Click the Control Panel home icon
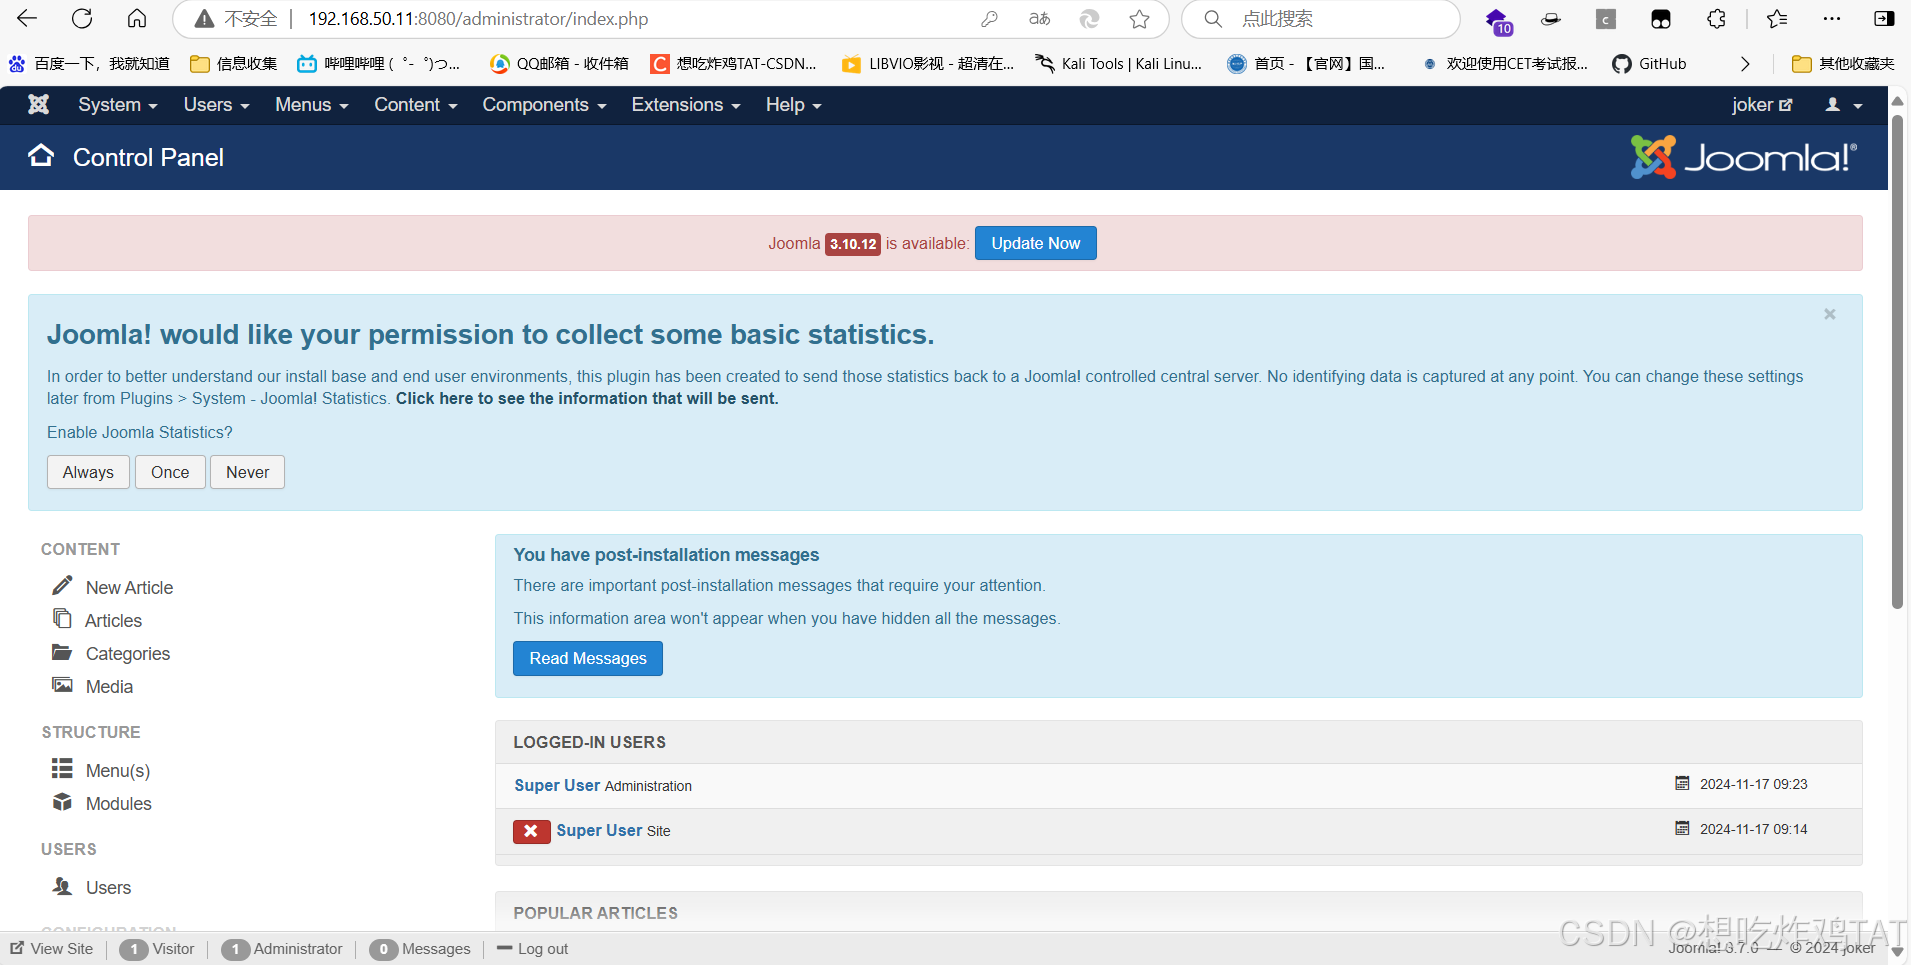The height and width of the screenshot is (965, 1911). coord(41,155)
